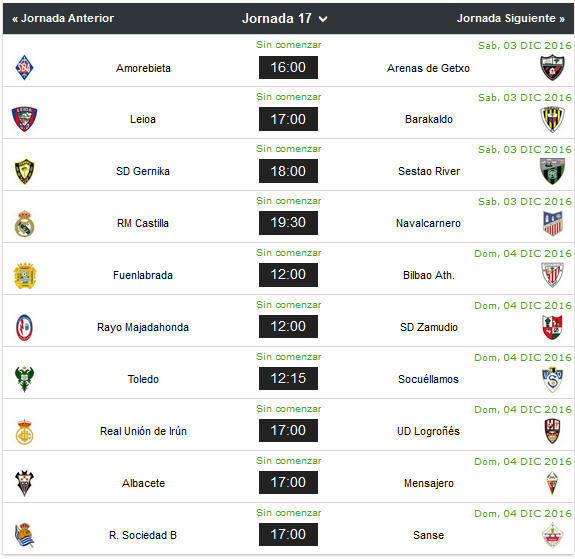Click the Amorebieta club crest
The width and height of the screenshot is (575, 559).
25,67
